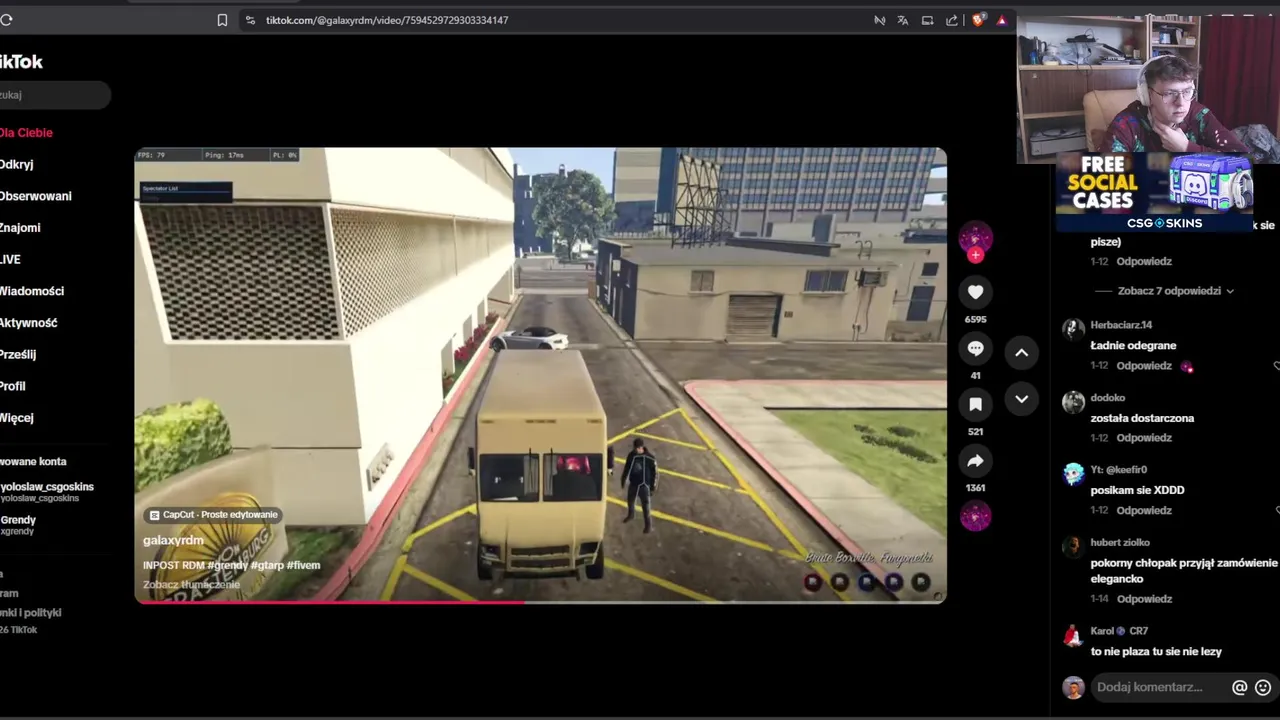The width and height of the screenshot is (1280, 720).
Task: Click '#grendy' hashtag in caption
Action: pos(228,566)
